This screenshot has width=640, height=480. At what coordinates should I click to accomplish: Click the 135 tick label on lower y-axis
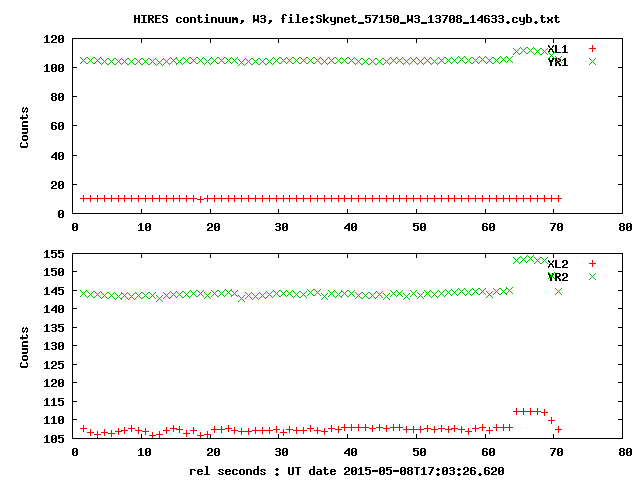[54, 328]
